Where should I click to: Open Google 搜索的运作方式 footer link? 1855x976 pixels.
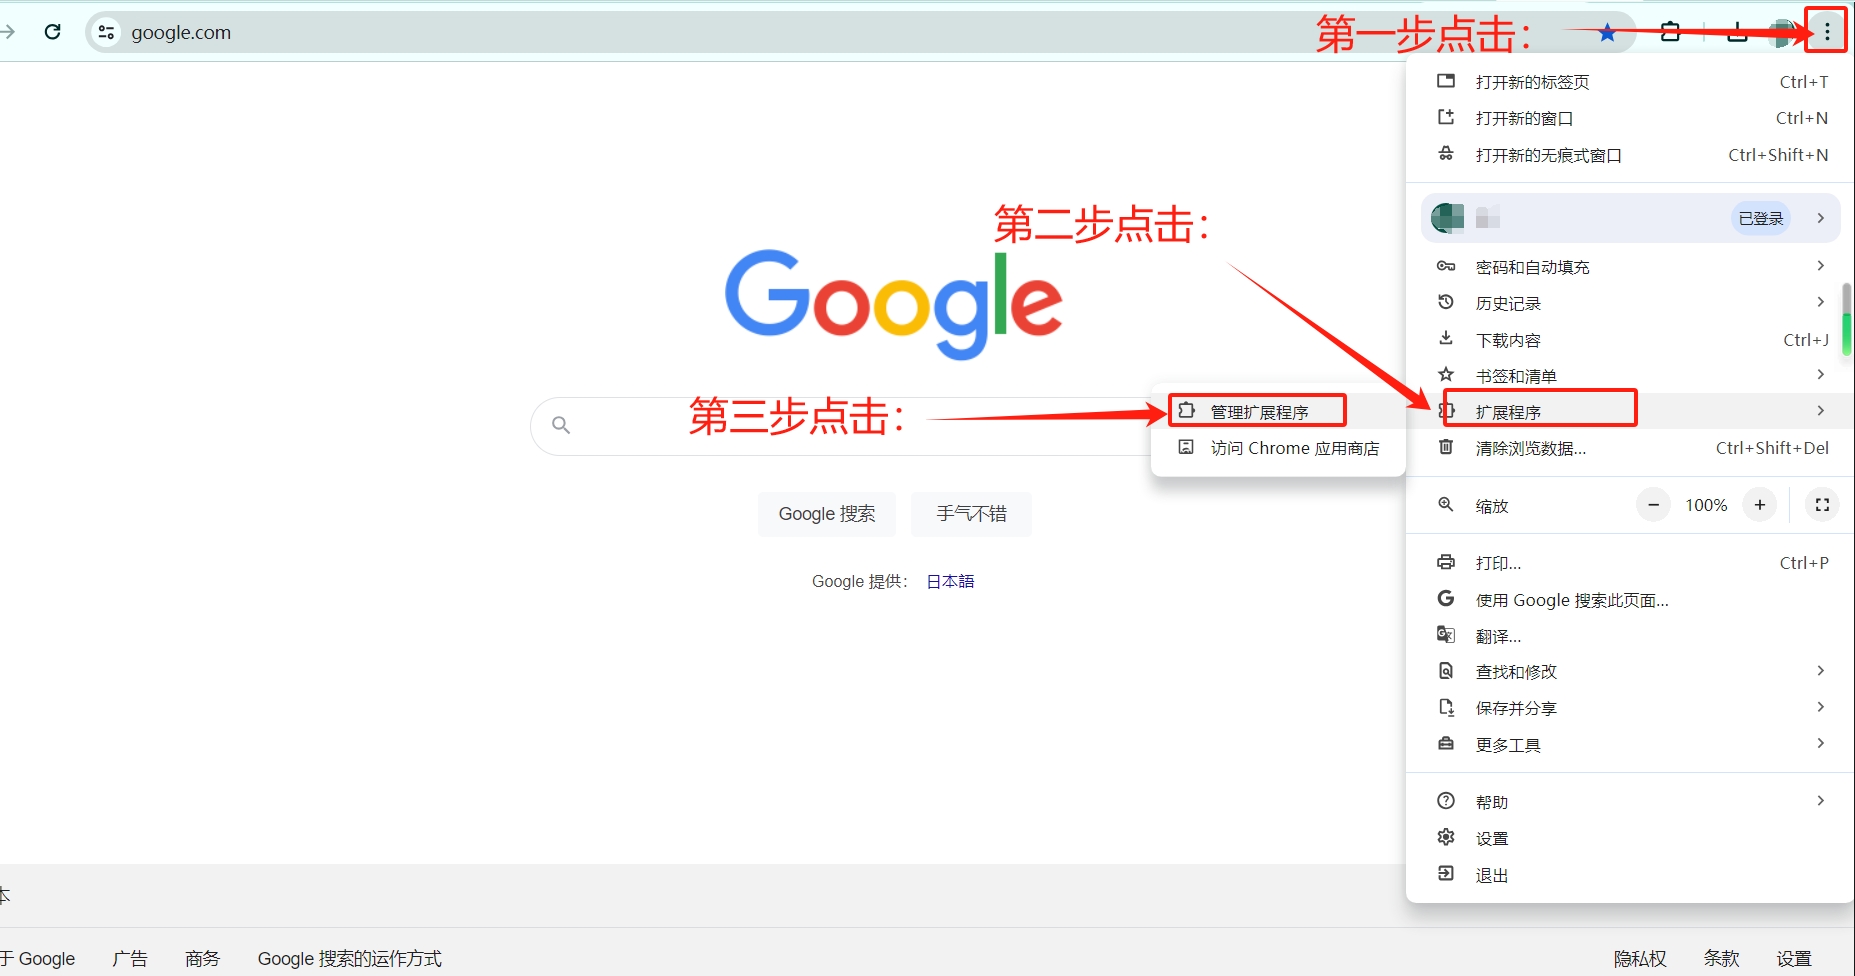pos(350,958)
